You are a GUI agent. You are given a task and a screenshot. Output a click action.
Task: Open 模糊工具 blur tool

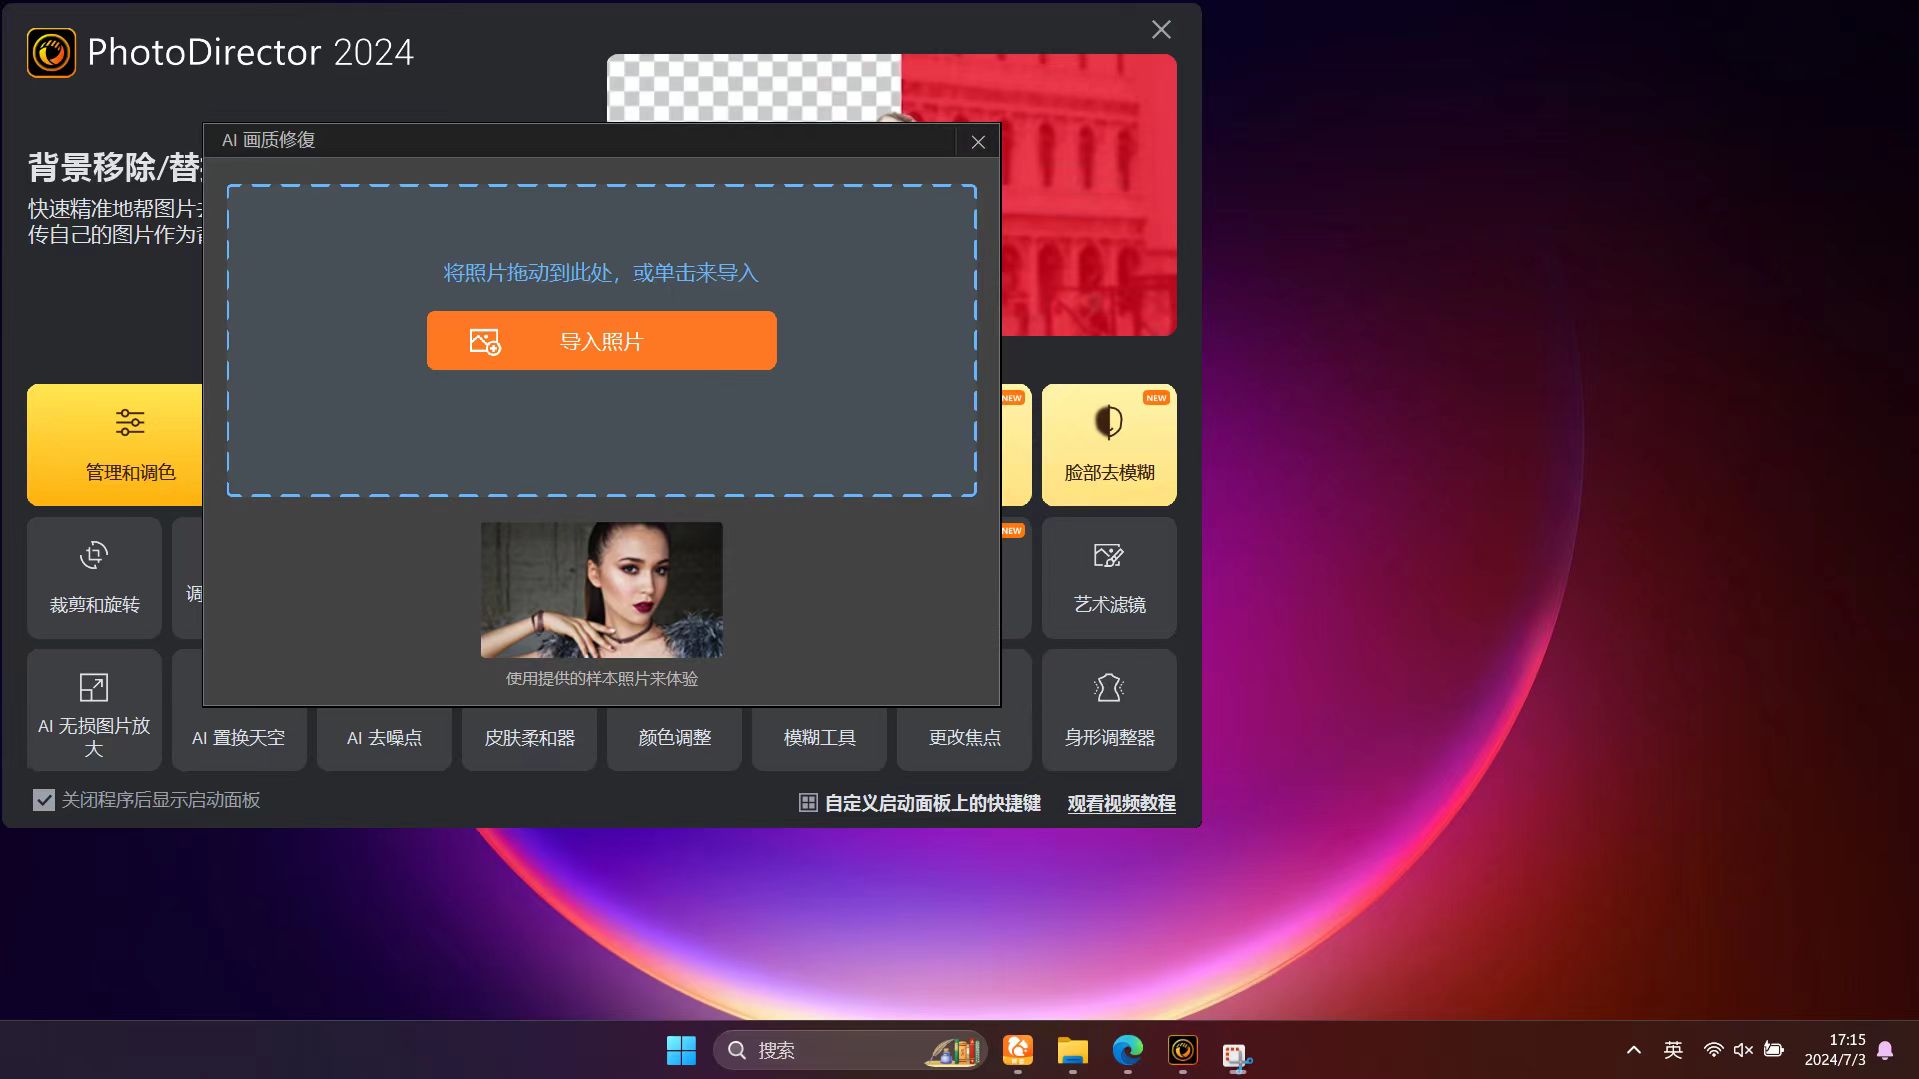pos(819,738)
